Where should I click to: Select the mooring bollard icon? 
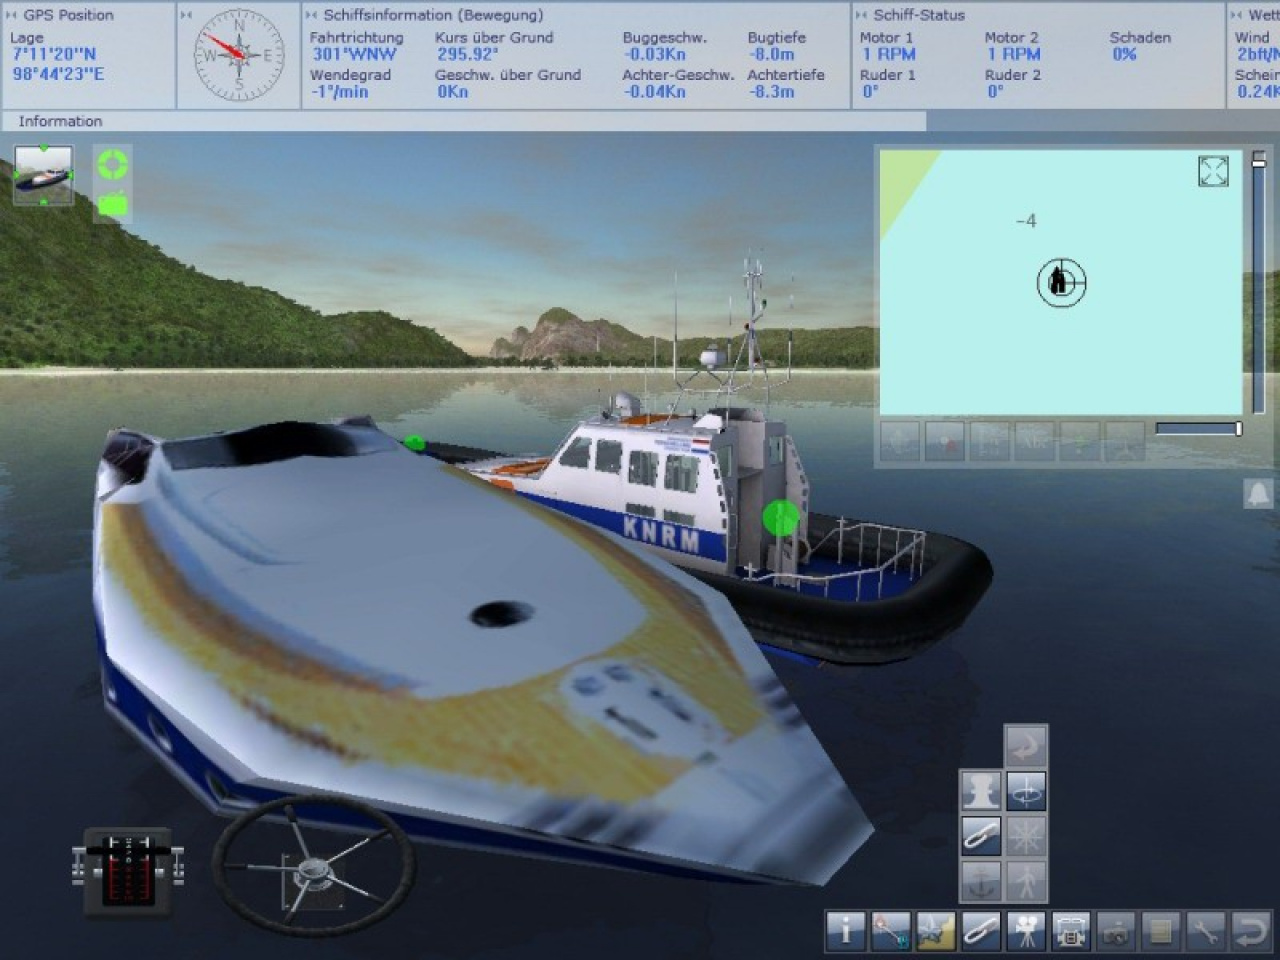click(x=980, y=791)
